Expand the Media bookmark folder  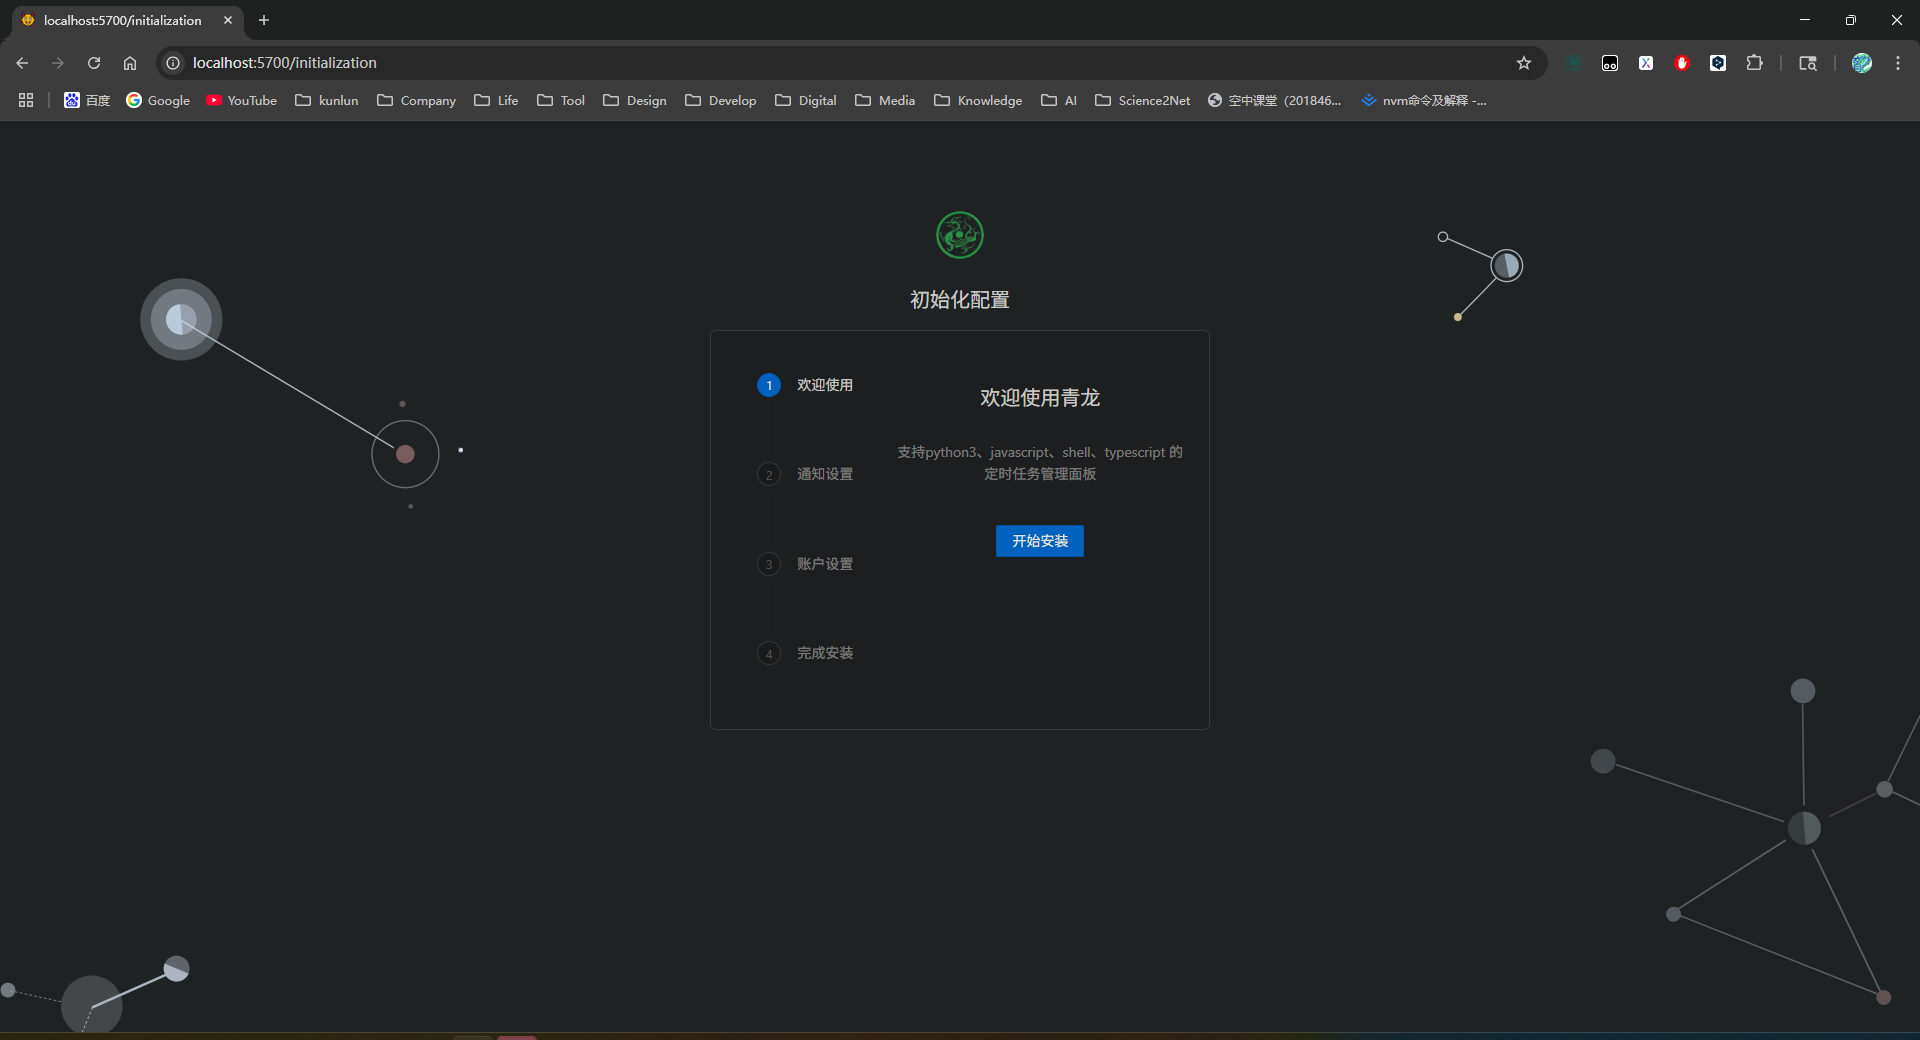tap(886, 100)
